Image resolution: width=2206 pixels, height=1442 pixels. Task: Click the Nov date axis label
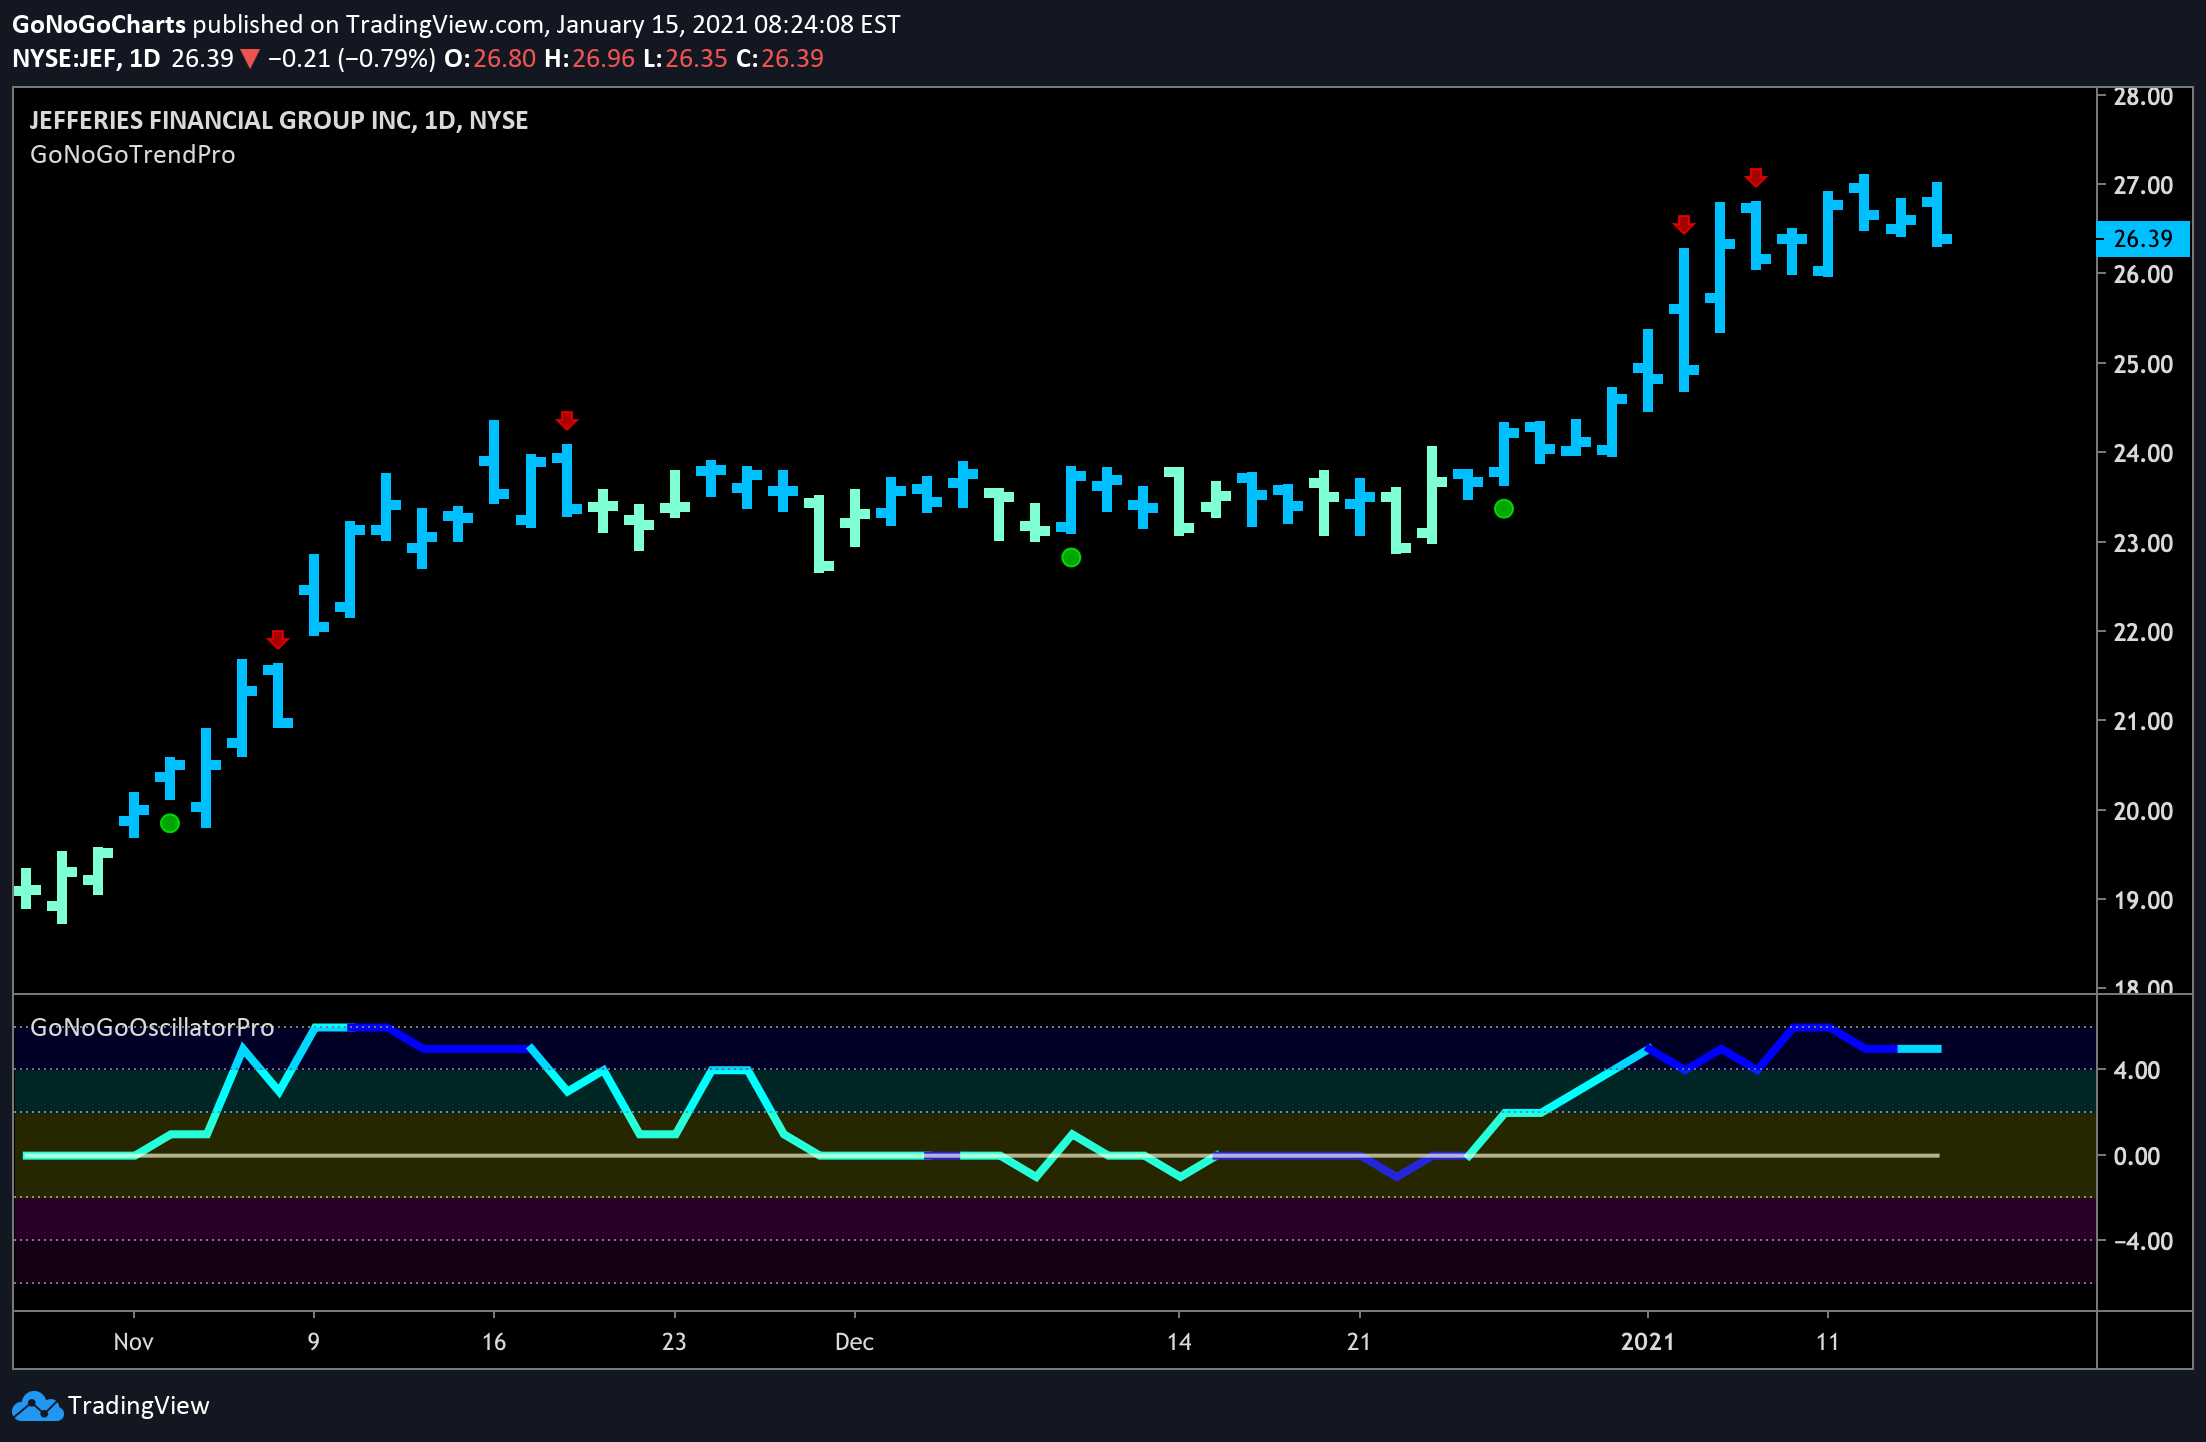pyautogui.click(x=133, y=1342)
